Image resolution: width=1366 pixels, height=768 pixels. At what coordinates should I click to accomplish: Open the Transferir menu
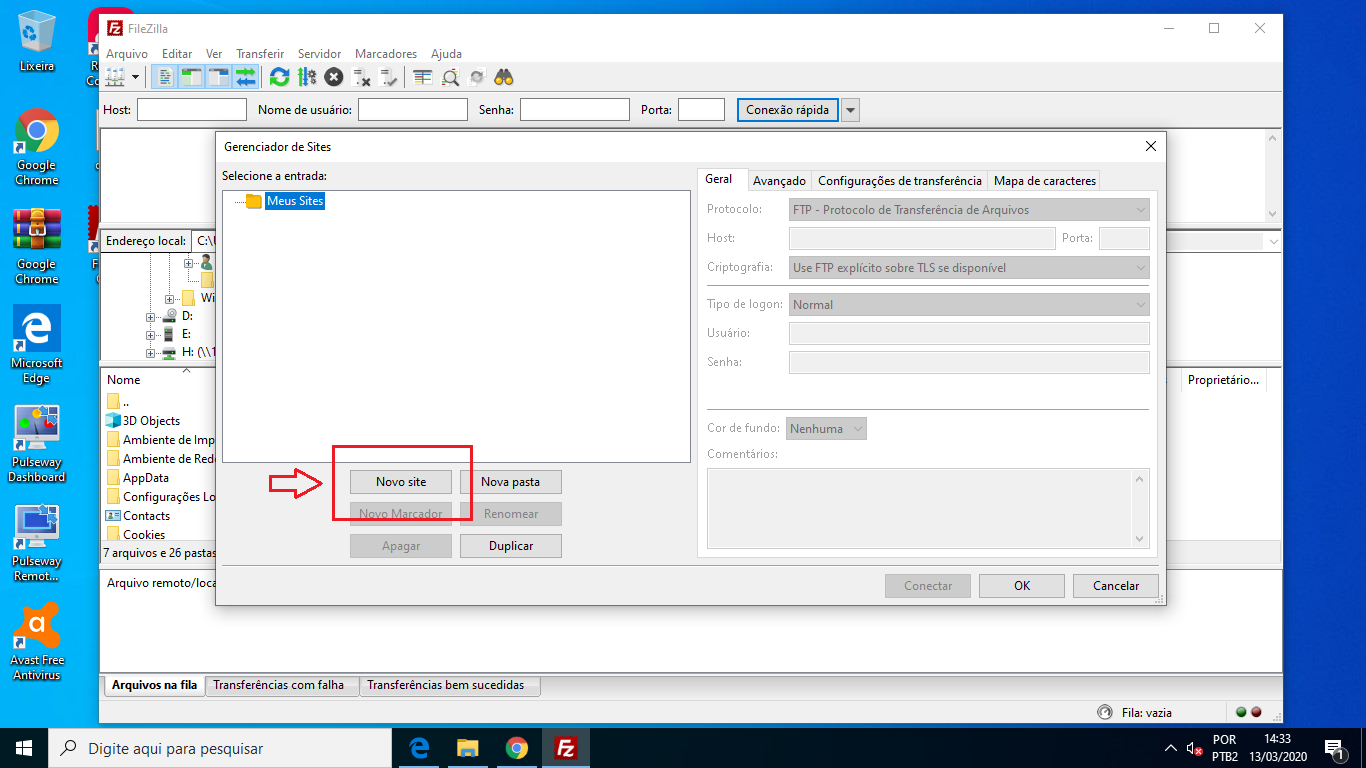click(x=260, y=54)
